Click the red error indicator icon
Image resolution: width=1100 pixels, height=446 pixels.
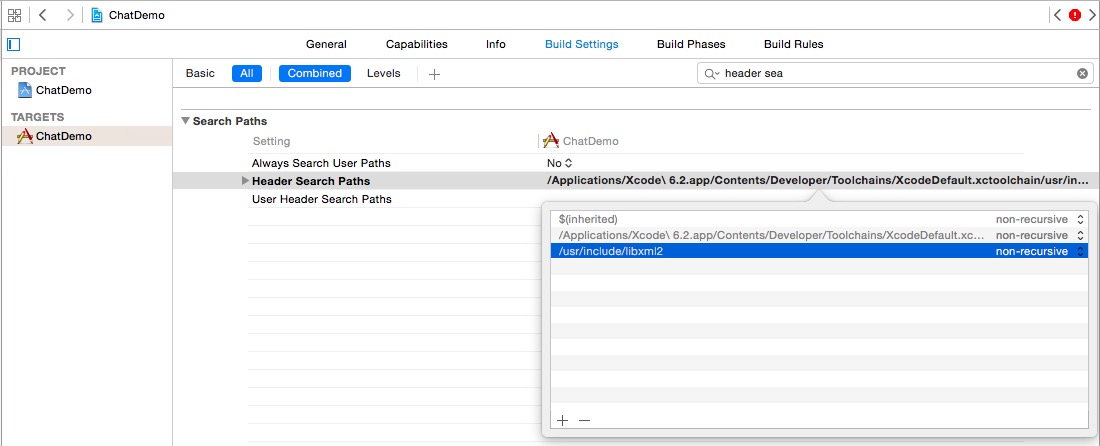[1075, 15]
